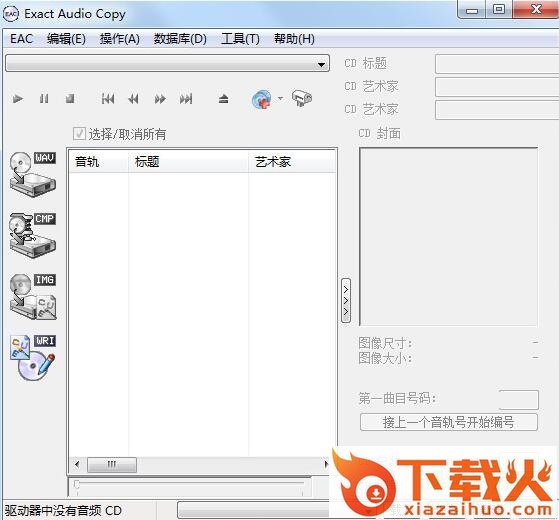Click the scrollbar right arrow
Screen dimensions: 559x520
[x=326, y=464]
